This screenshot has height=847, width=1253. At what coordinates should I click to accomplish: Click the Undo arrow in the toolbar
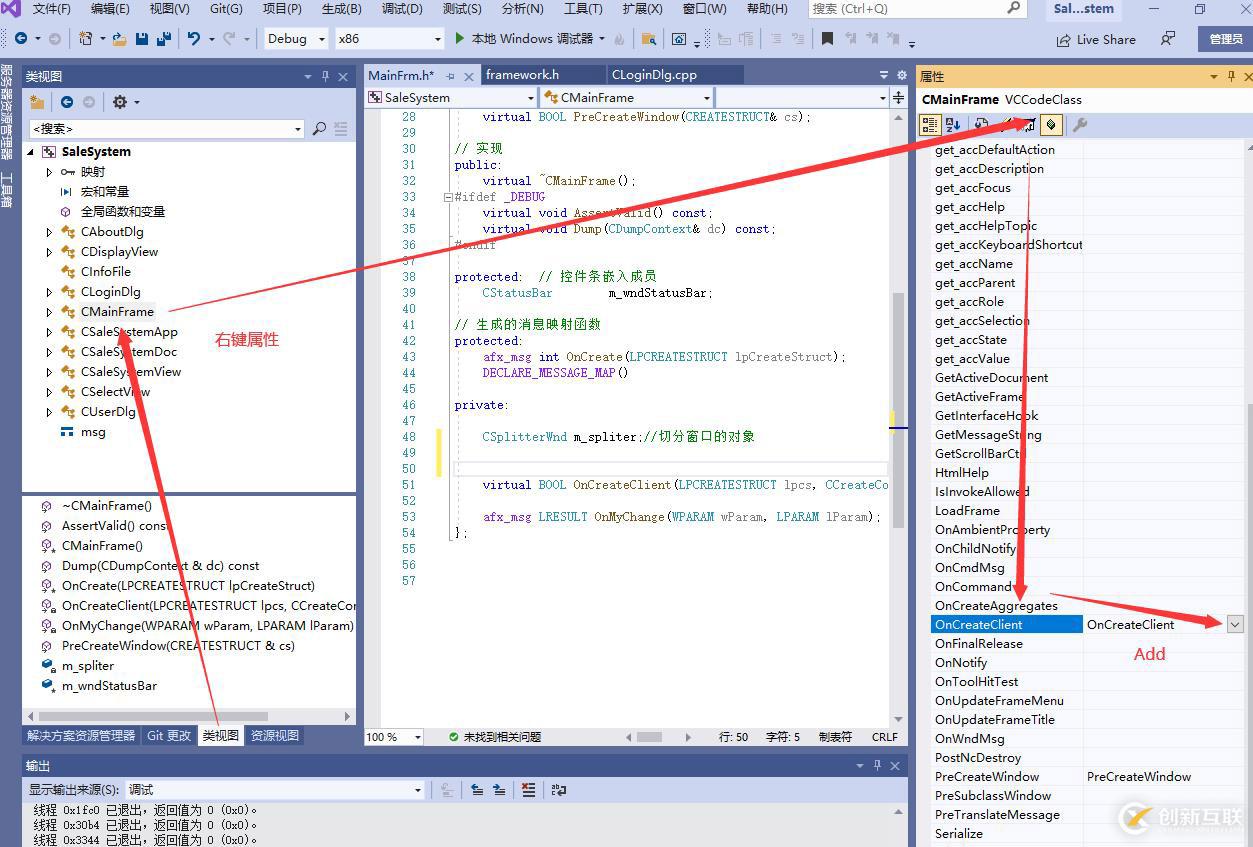tap(194, 39)
